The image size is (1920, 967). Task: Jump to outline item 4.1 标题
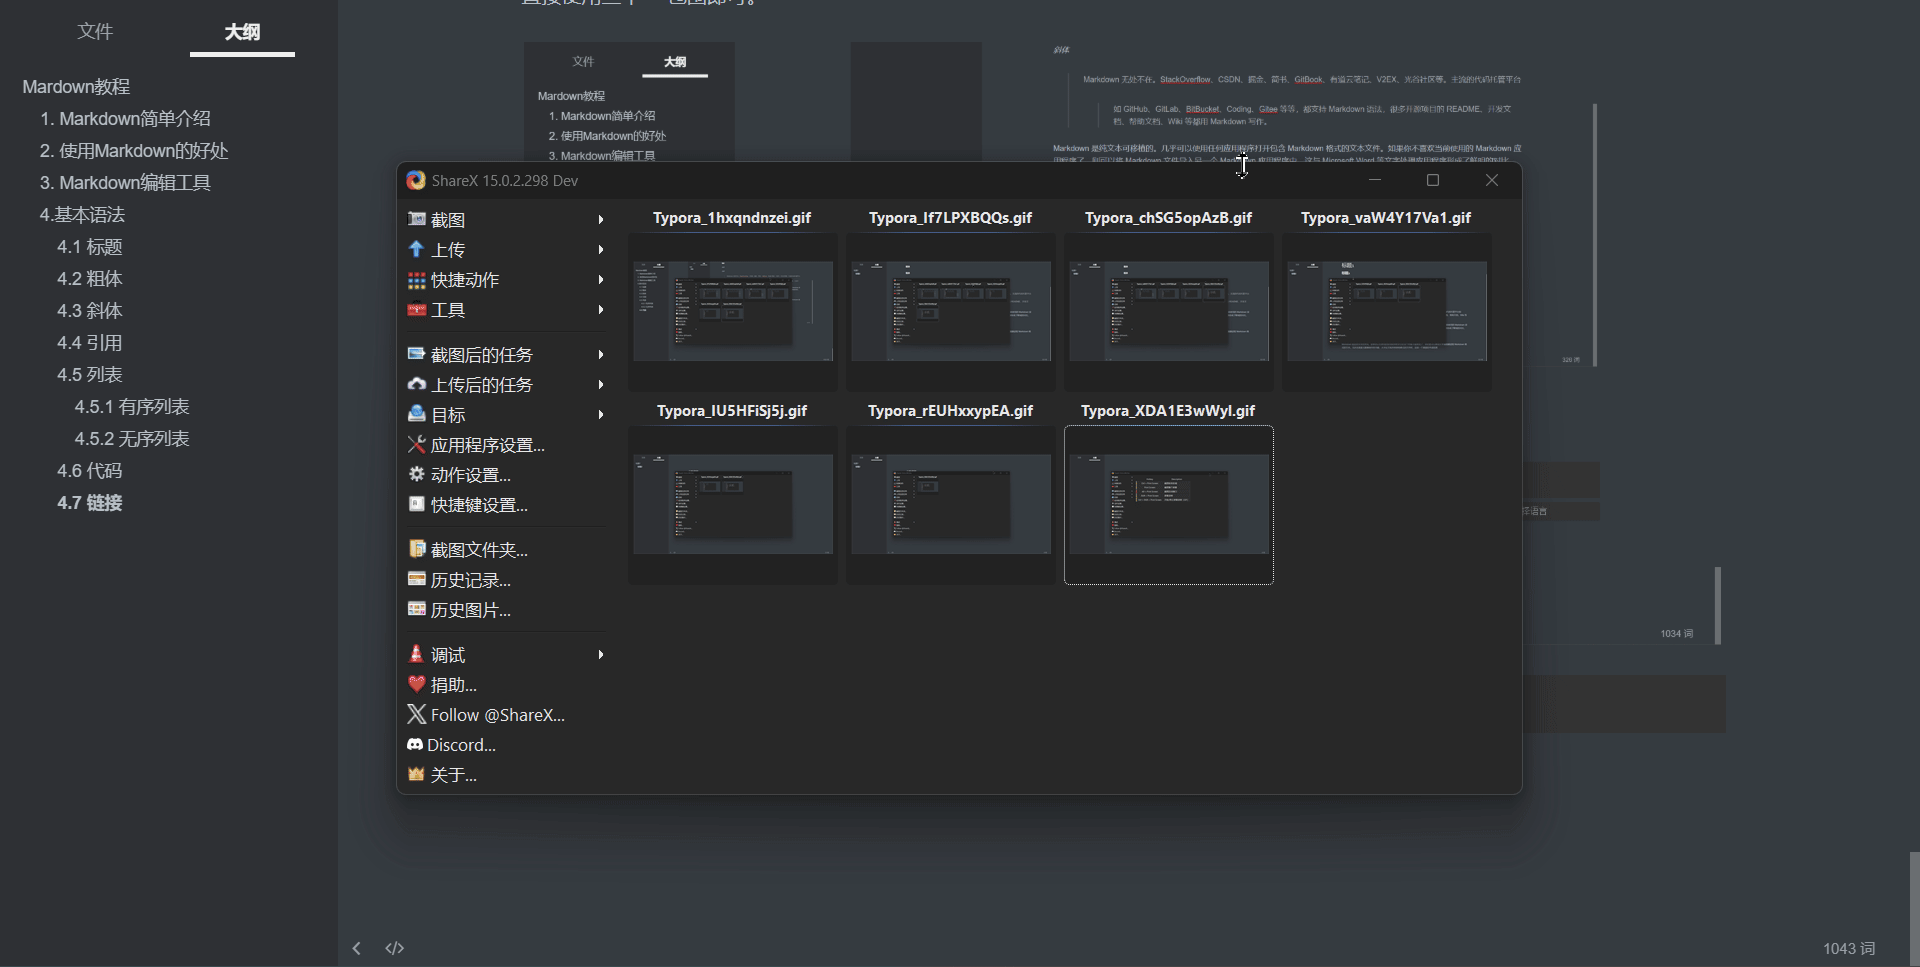[90, 247]
